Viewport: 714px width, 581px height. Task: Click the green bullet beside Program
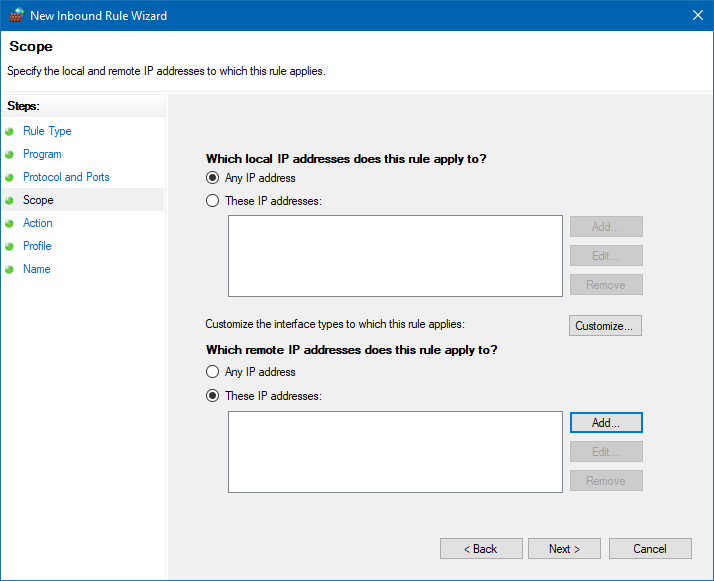pos(10,155)
